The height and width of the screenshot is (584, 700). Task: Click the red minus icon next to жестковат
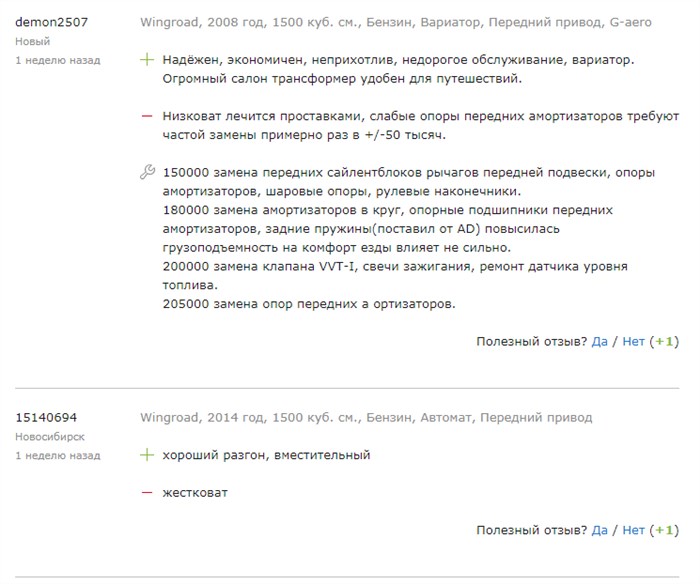pyautogui.click(x=147, y=493)
